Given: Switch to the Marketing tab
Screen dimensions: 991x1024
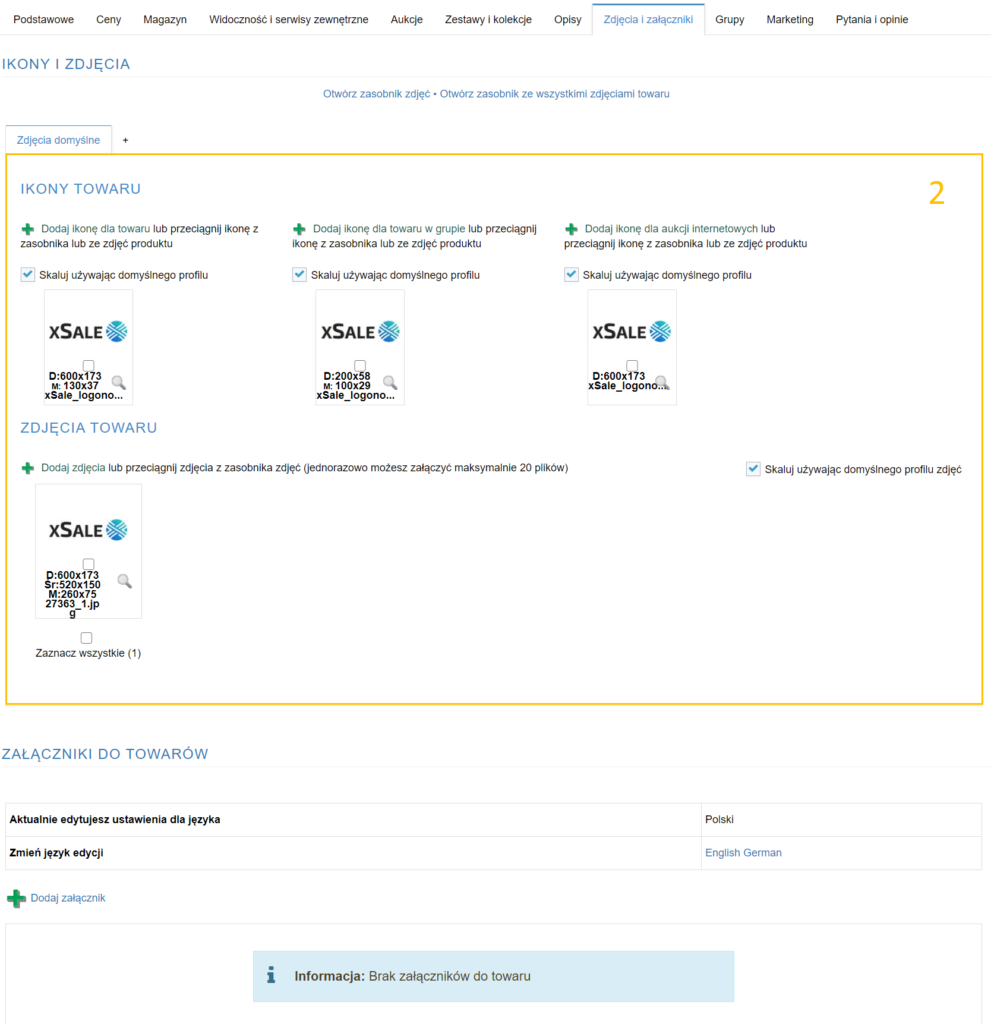Looking at the screenshot, I should [789, 19].
